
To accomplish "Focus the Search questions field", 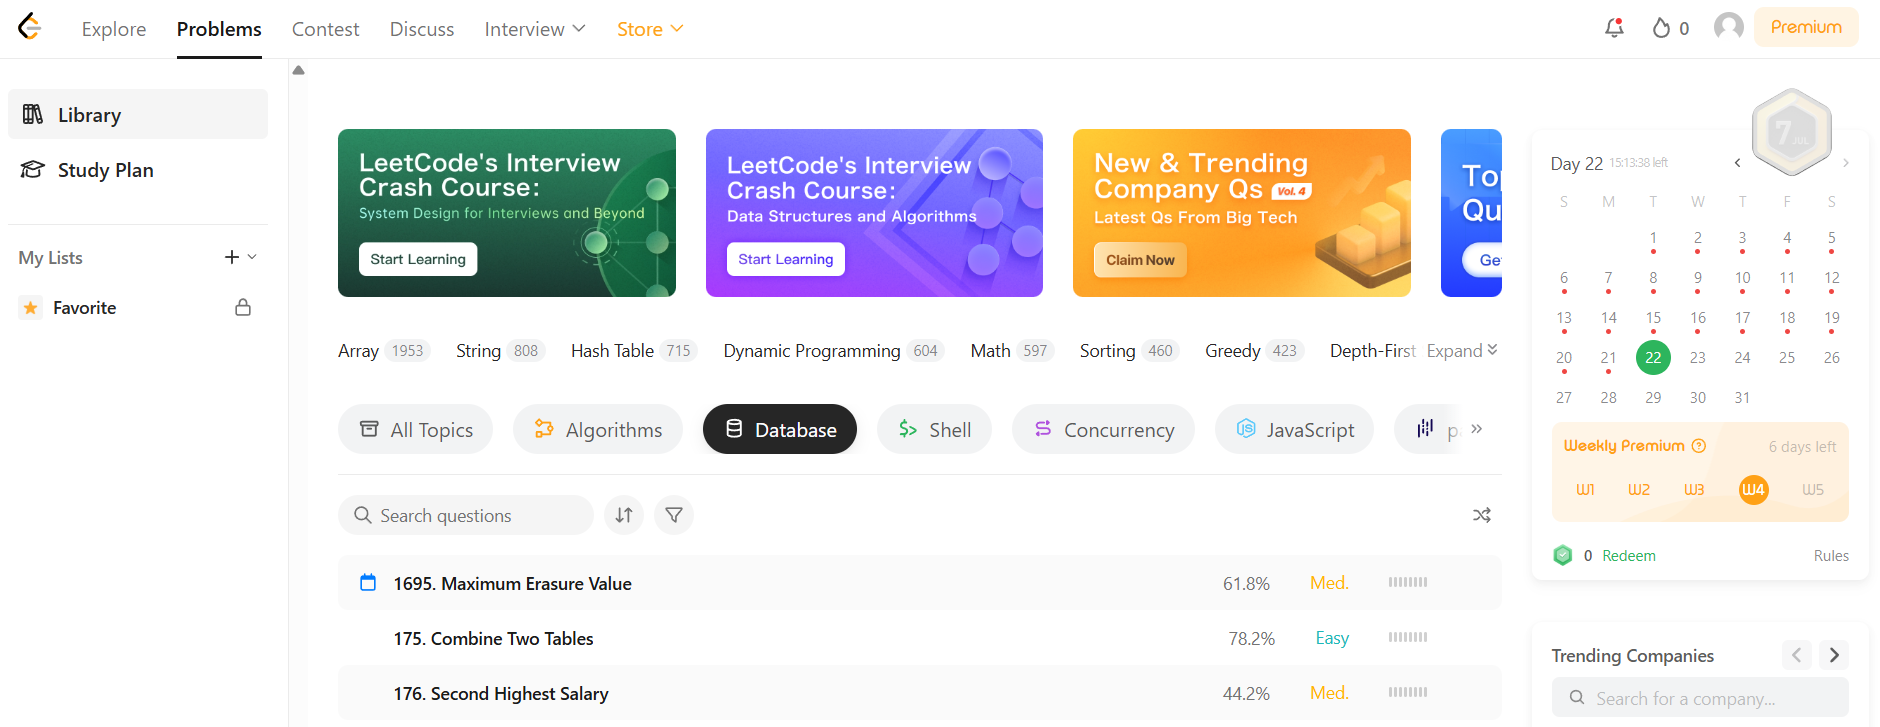I will [x=466, y=515].
